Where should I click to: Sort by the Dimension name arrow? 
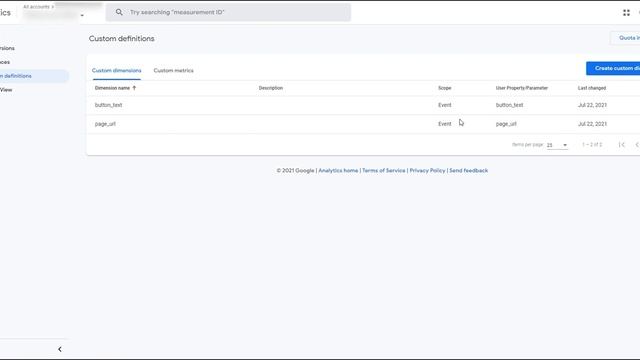pos(134,88)
